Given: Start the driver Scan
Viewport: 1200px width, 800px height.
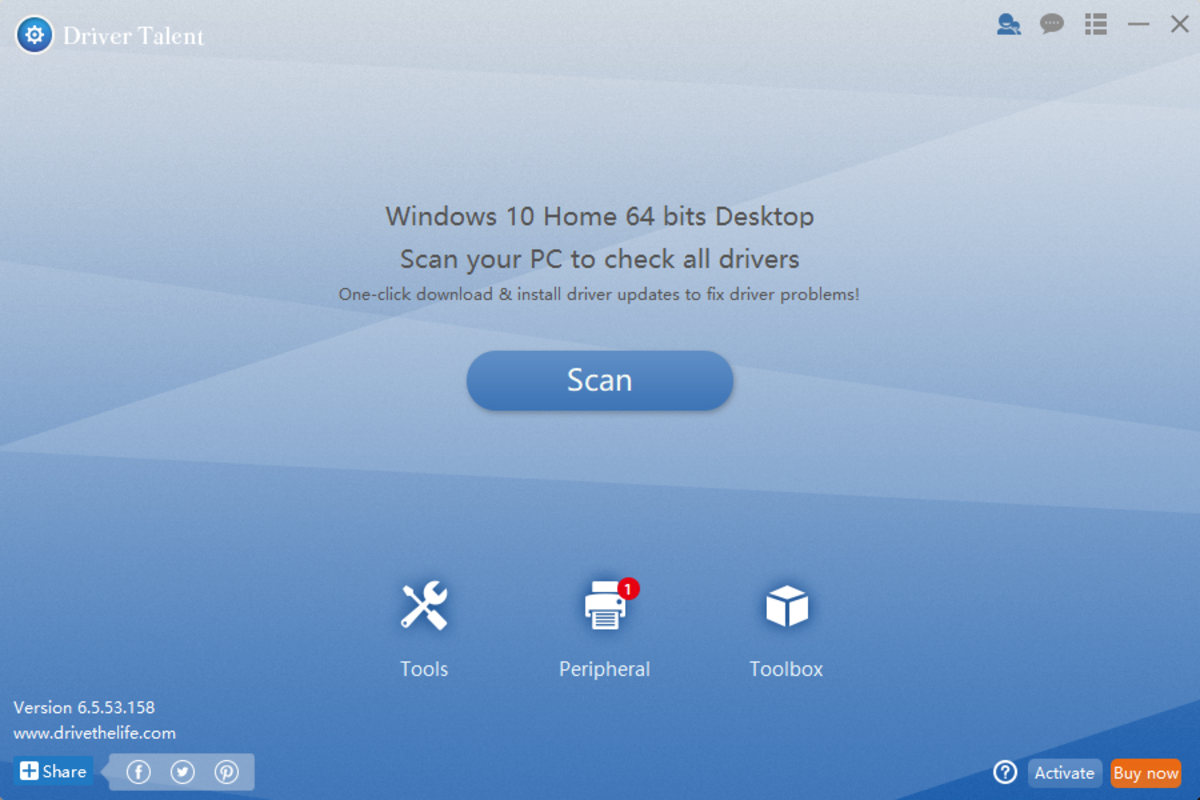Looking at the screenshot, I should [x=599, y=380].
